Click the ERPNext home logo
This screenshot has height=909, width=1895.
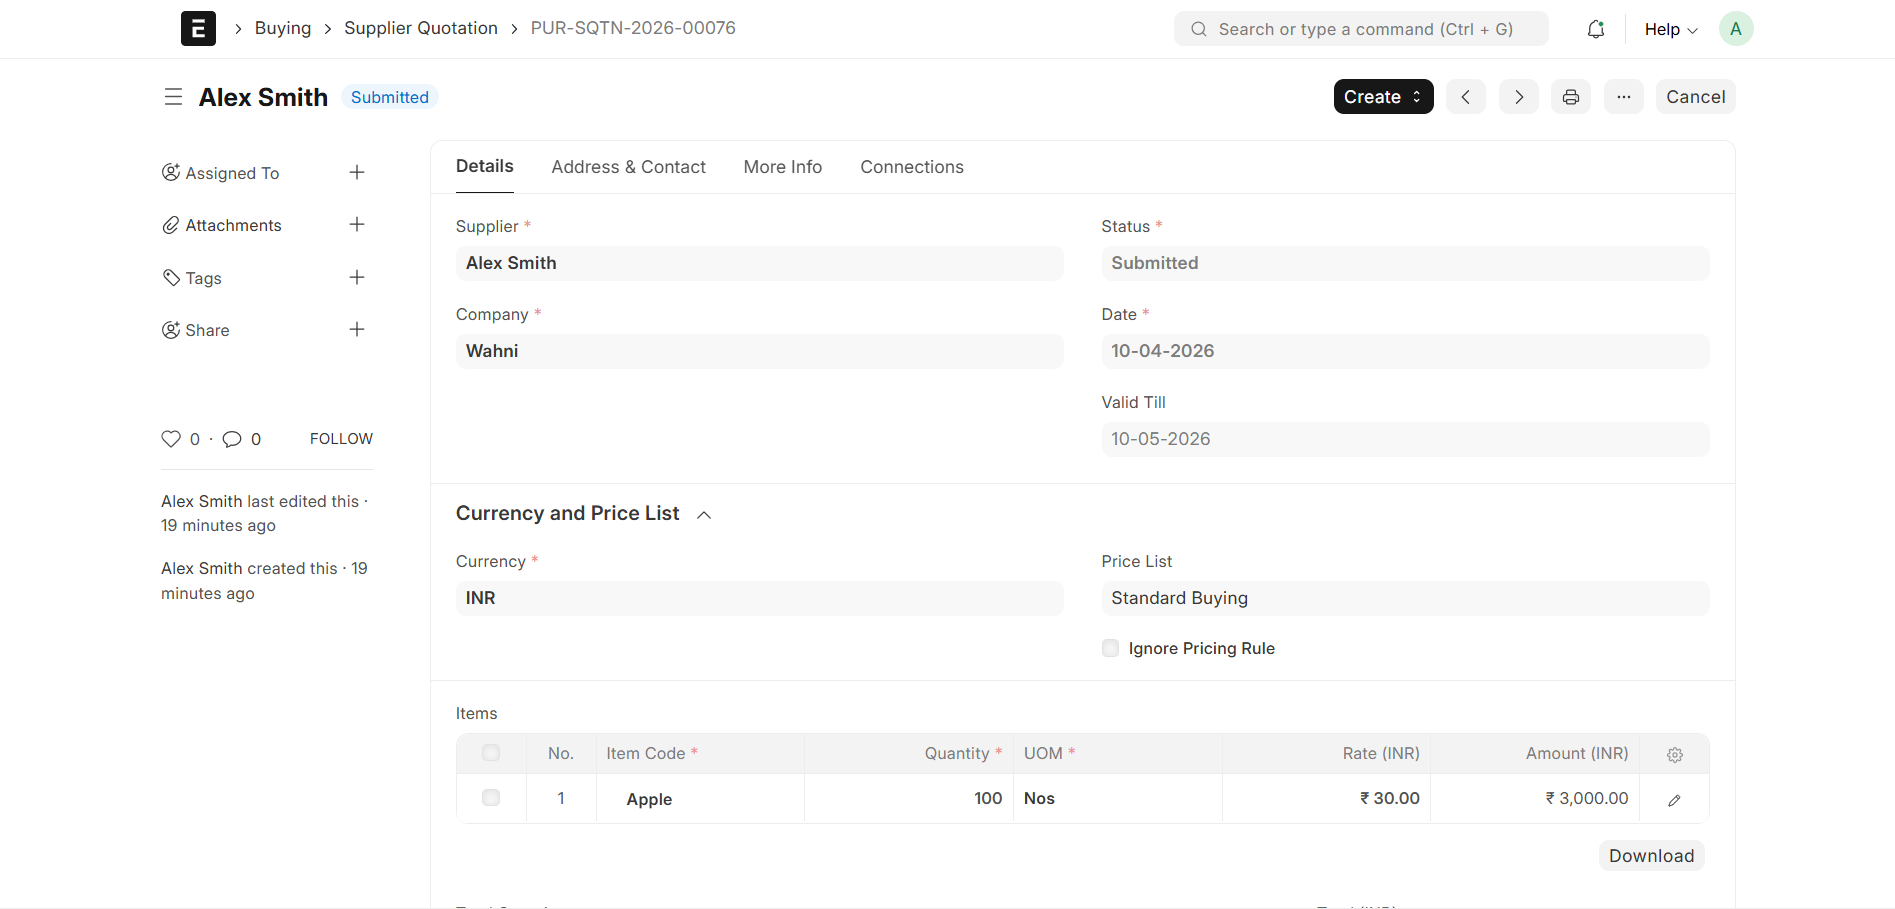[x=198, y=28]
